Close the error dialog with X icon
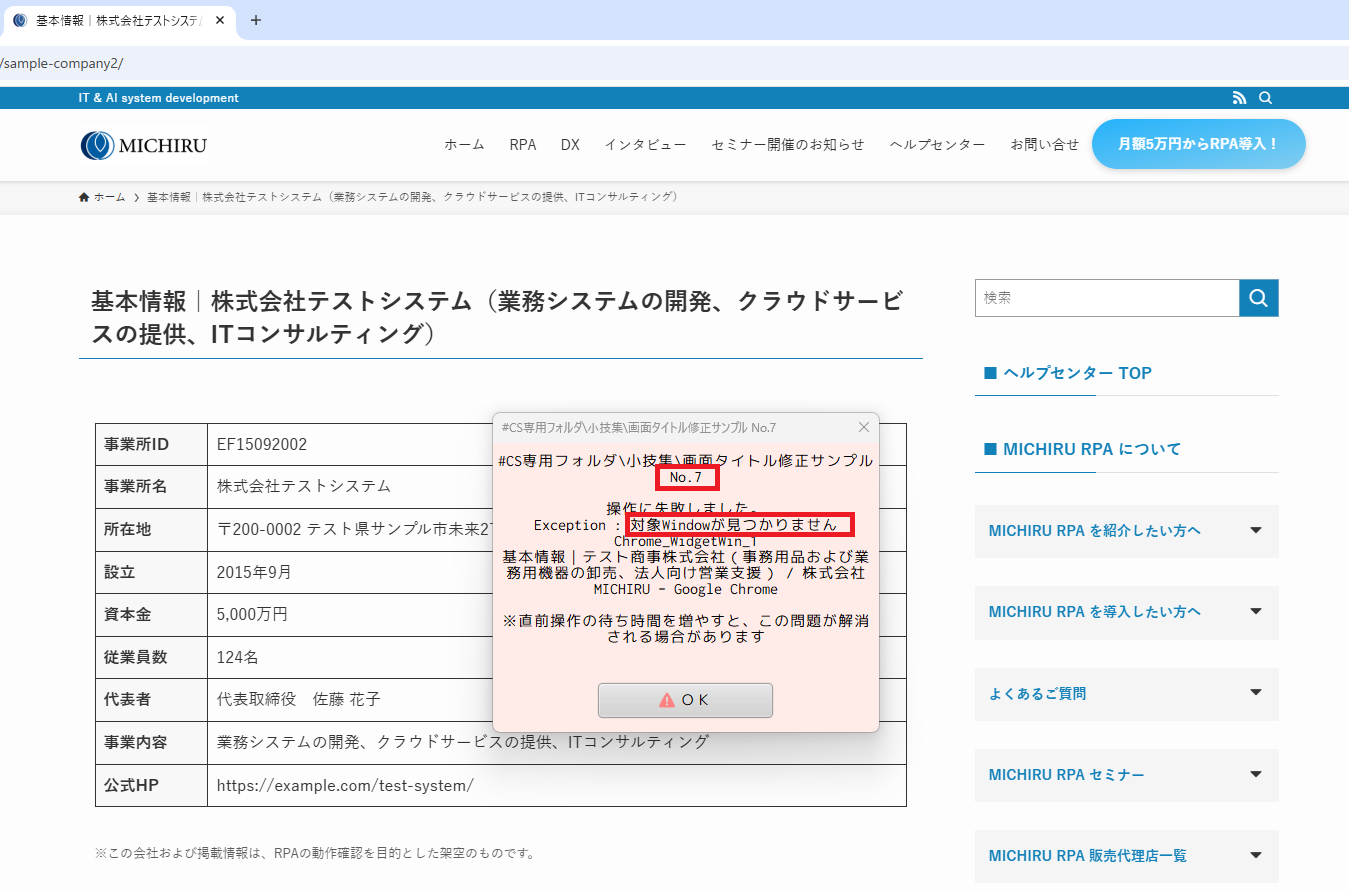Viewport: 1349px width, 890px height. 864,427
